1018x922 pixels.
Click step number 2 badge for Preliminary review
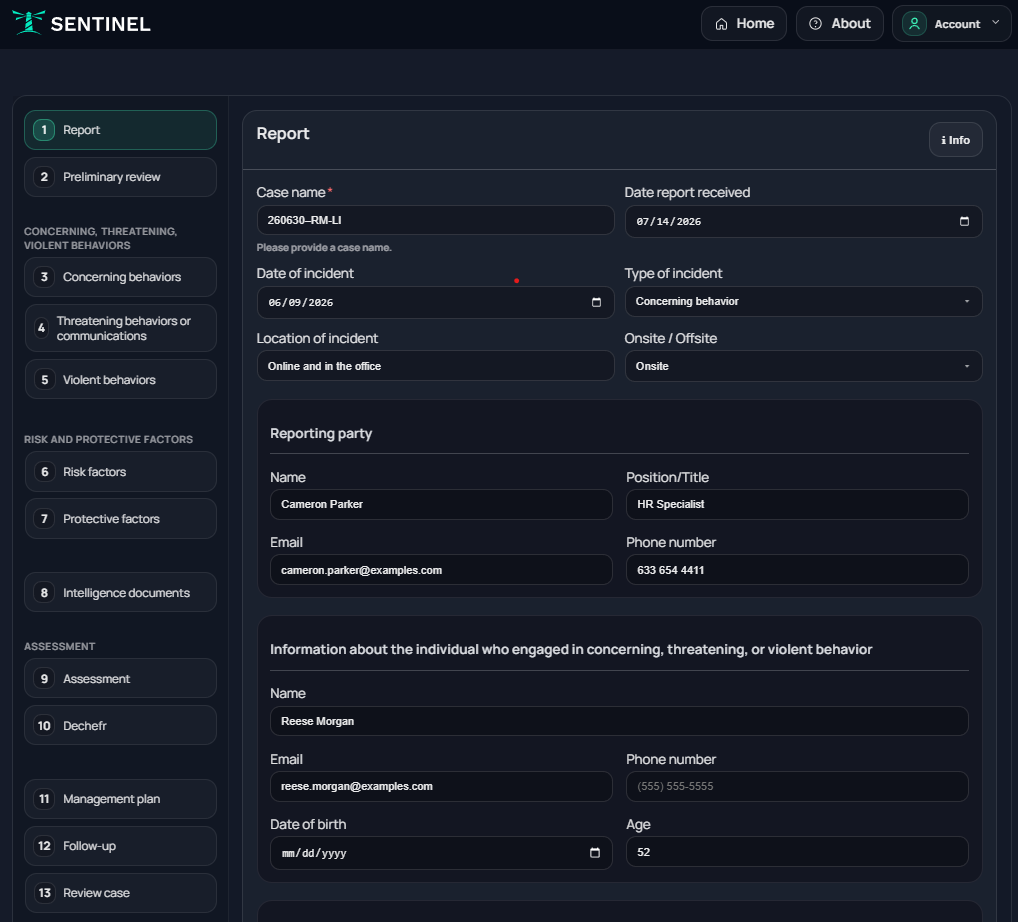(x=44, y=177)
